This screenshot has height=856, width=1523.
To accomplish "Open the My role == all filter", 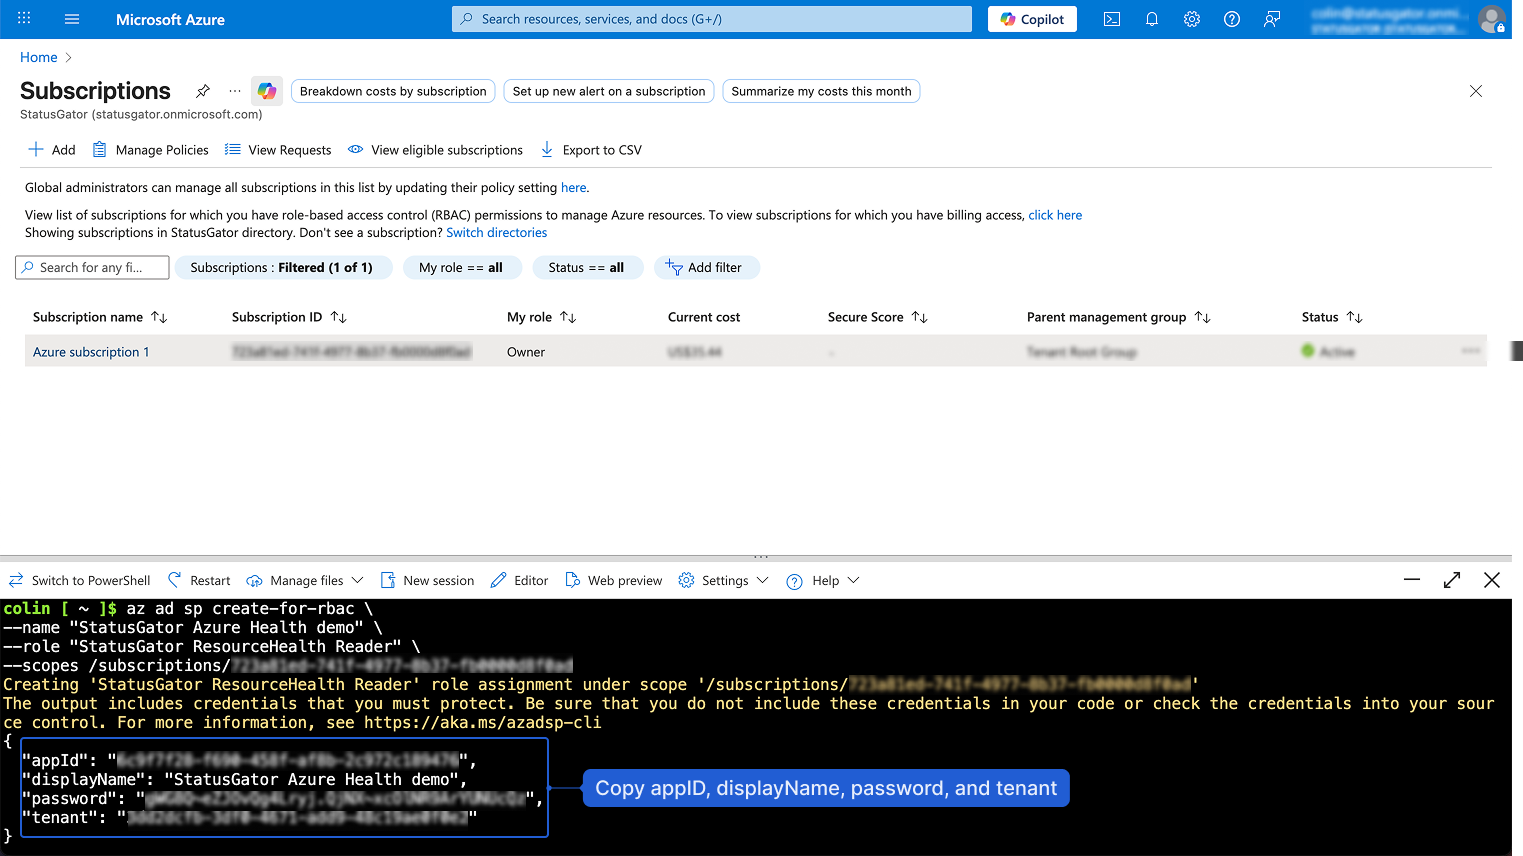I will [x=462, y=267].
